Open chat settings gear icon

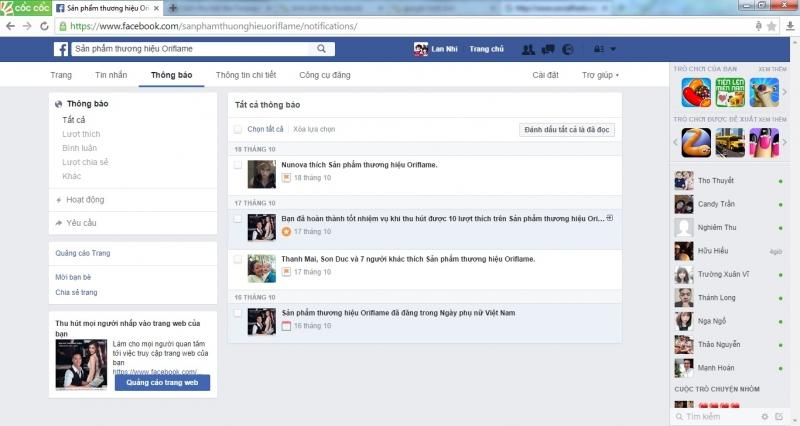click(x=764, y=417)
